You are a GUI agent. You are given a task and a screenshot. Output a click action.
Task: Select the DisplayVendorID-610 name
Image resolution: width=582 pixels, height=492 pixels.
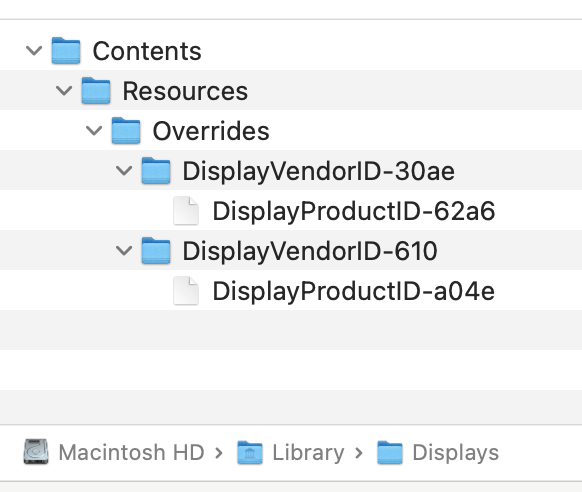click(x=310, y=251)
